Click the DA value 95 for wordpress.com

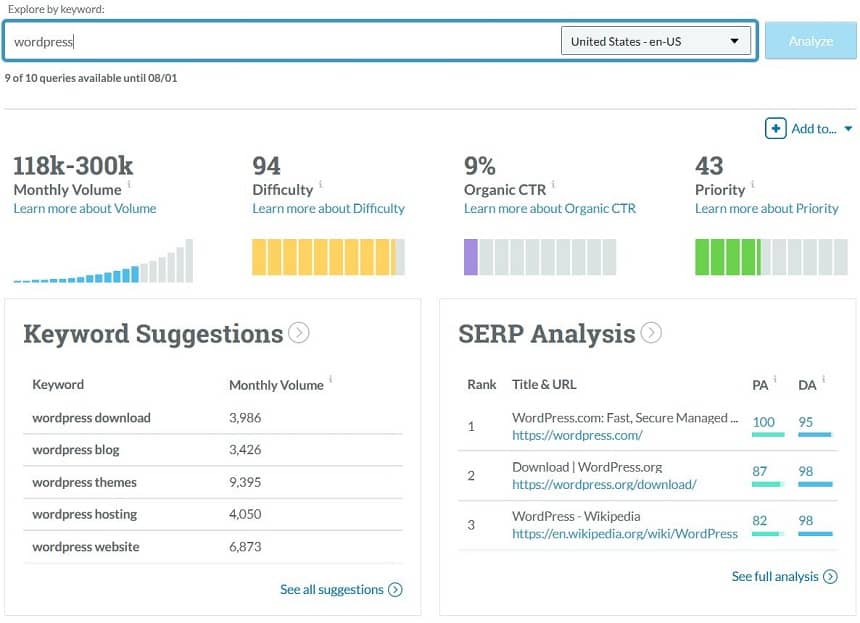click(x=806, y=422)
